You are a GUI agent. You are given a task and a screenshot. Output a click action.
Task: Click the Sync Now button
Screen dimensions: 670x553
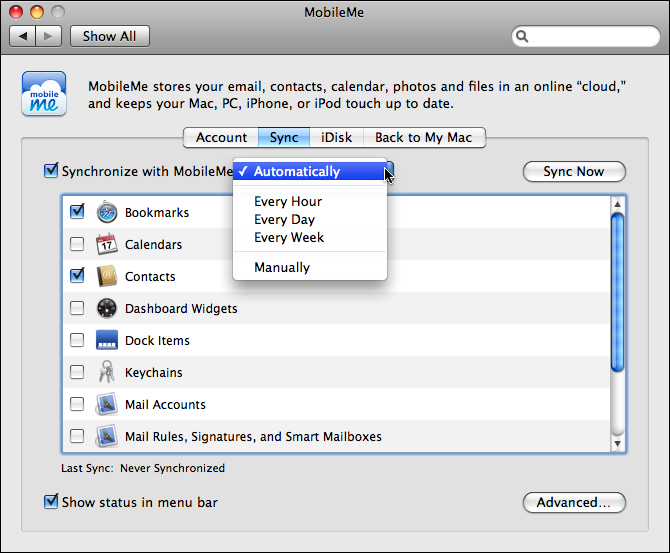[x=574, y=171]
